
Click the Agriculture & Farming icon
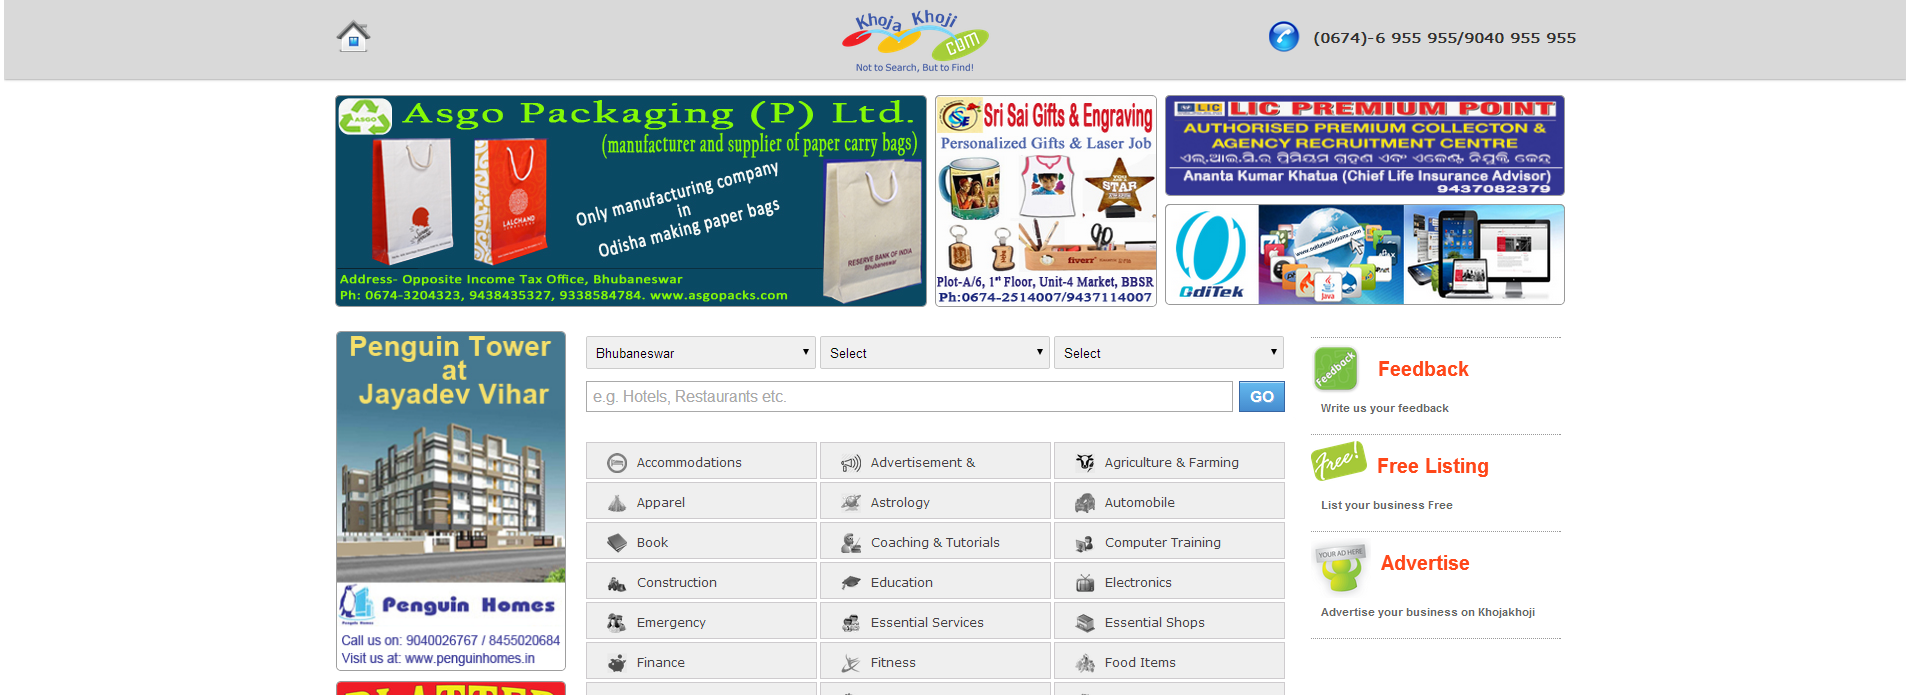pos(1085,463)
